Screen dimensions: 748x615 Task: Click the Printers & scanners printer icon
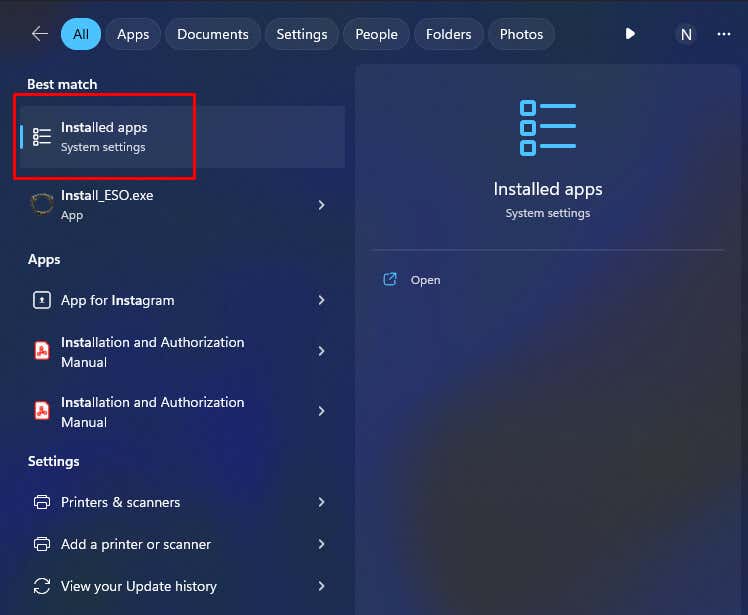(42, 502)
